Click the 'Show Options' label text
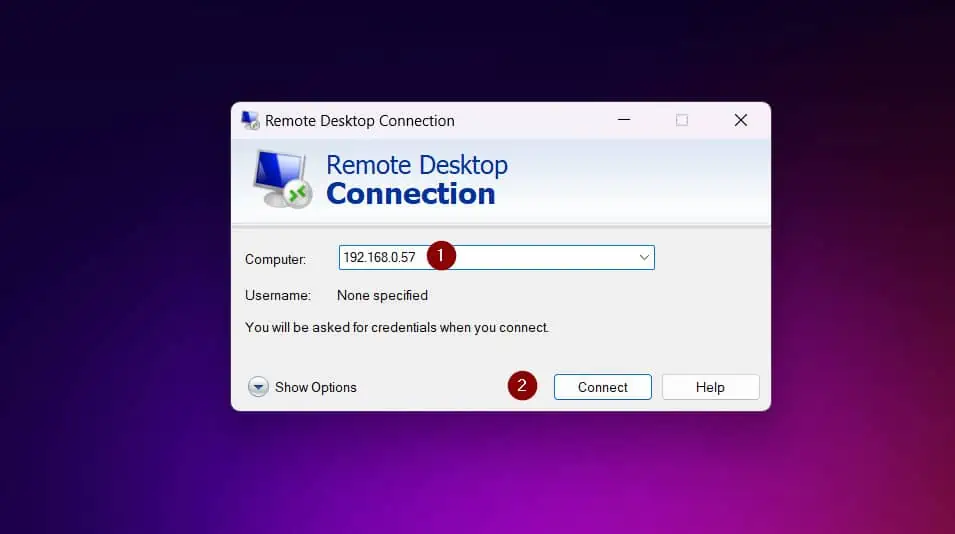The width and height of the screenshot is (955, 534). click(315, 387)
